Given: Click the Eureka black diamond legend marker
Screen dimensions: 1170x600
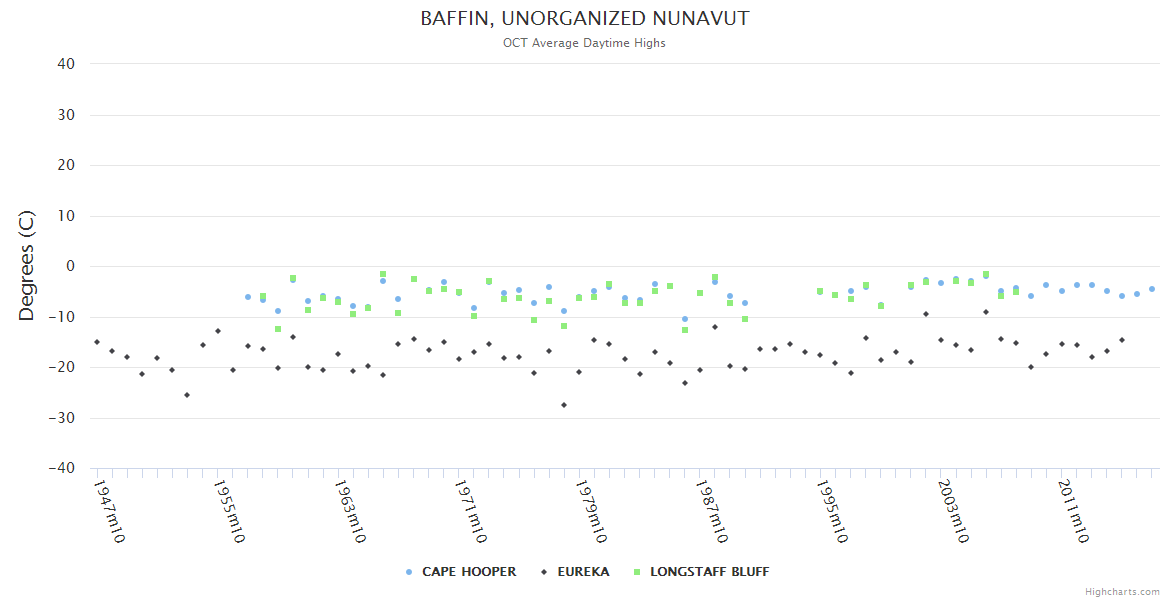Looking at the screenshot, I should click(545, 572).
